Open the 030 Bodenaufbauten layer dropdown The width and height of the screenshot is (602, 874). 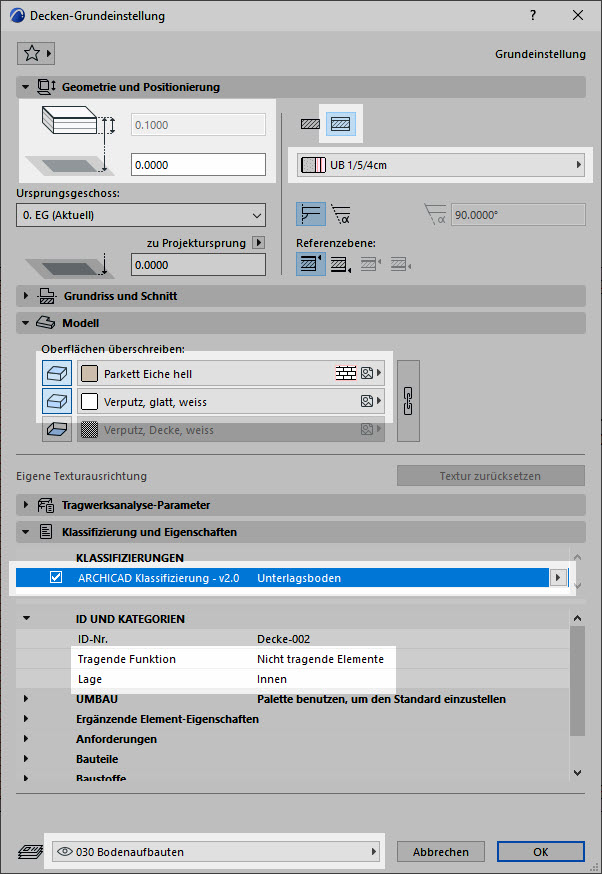216,852
